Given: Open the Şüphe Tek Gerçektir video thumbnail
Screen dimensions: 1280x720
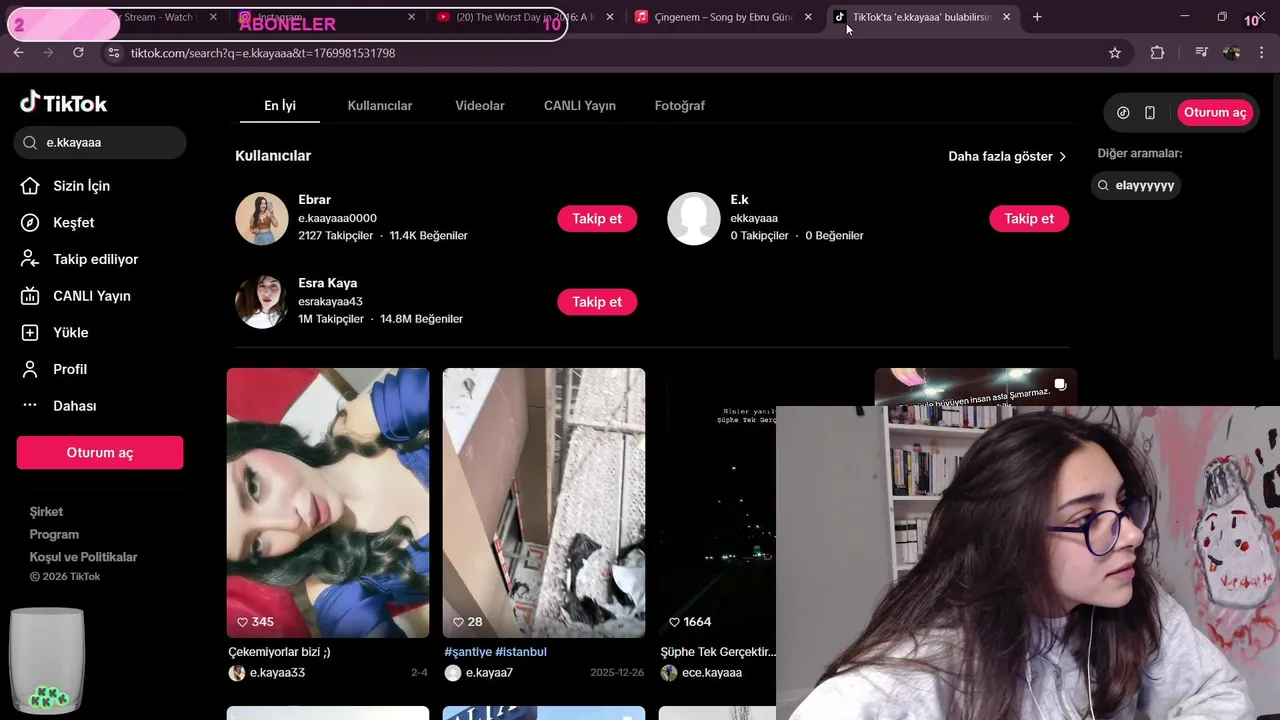Looking at the screenshot, I should (717, 503).
